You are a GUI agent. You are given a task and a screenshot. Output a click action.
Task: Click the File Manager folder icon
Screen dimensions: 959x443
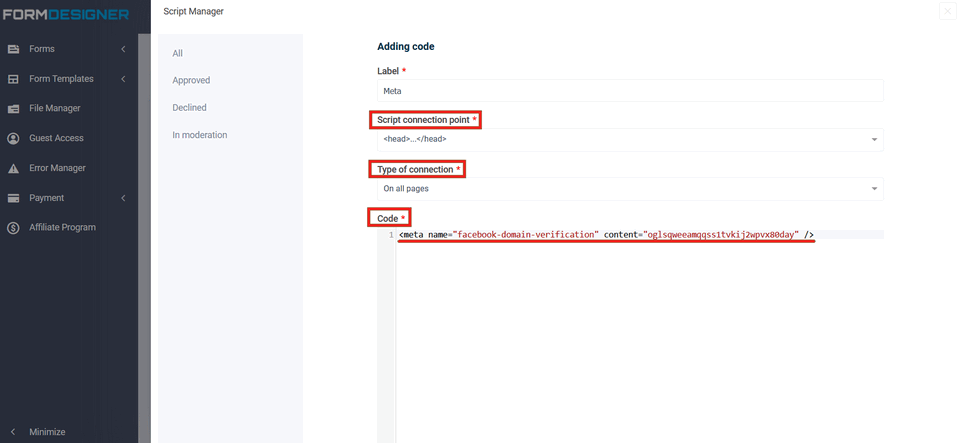[x=13, y=108]
